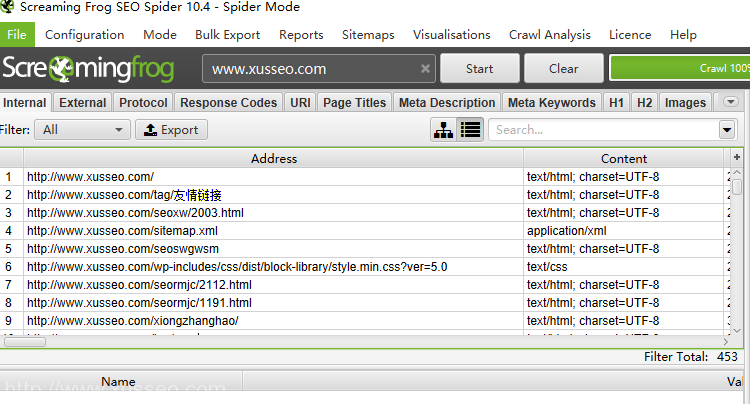Open the Help menu
The image size is (750, 404).
(x=683, y=35)
